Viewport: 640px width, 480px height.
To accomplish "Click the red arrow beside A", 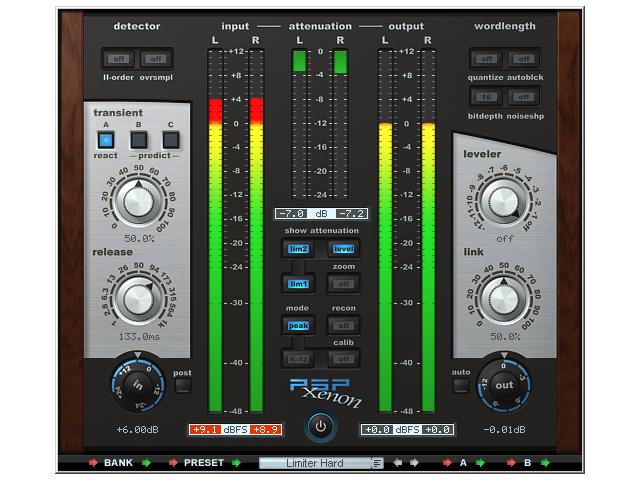I will tap(445, 463).
